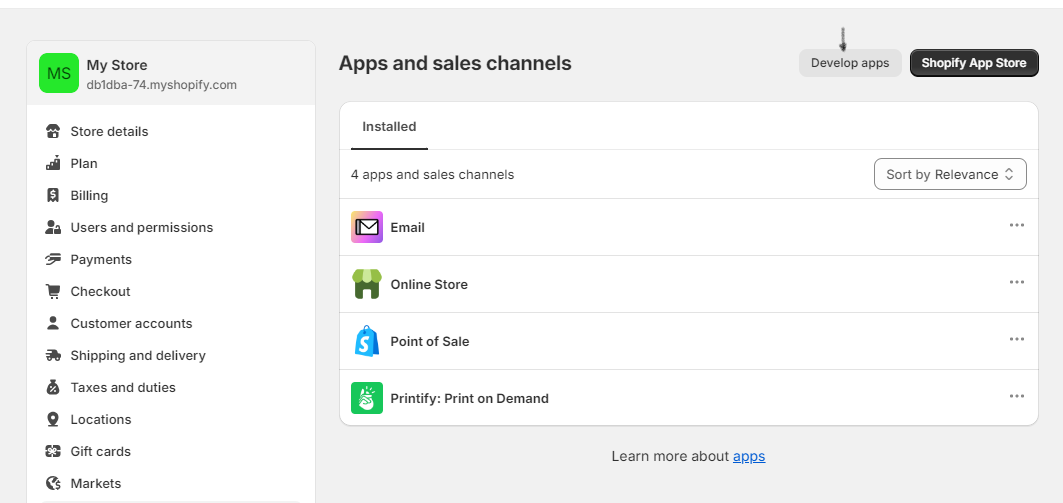Click the Billing receipt icon

pos(53,195)
